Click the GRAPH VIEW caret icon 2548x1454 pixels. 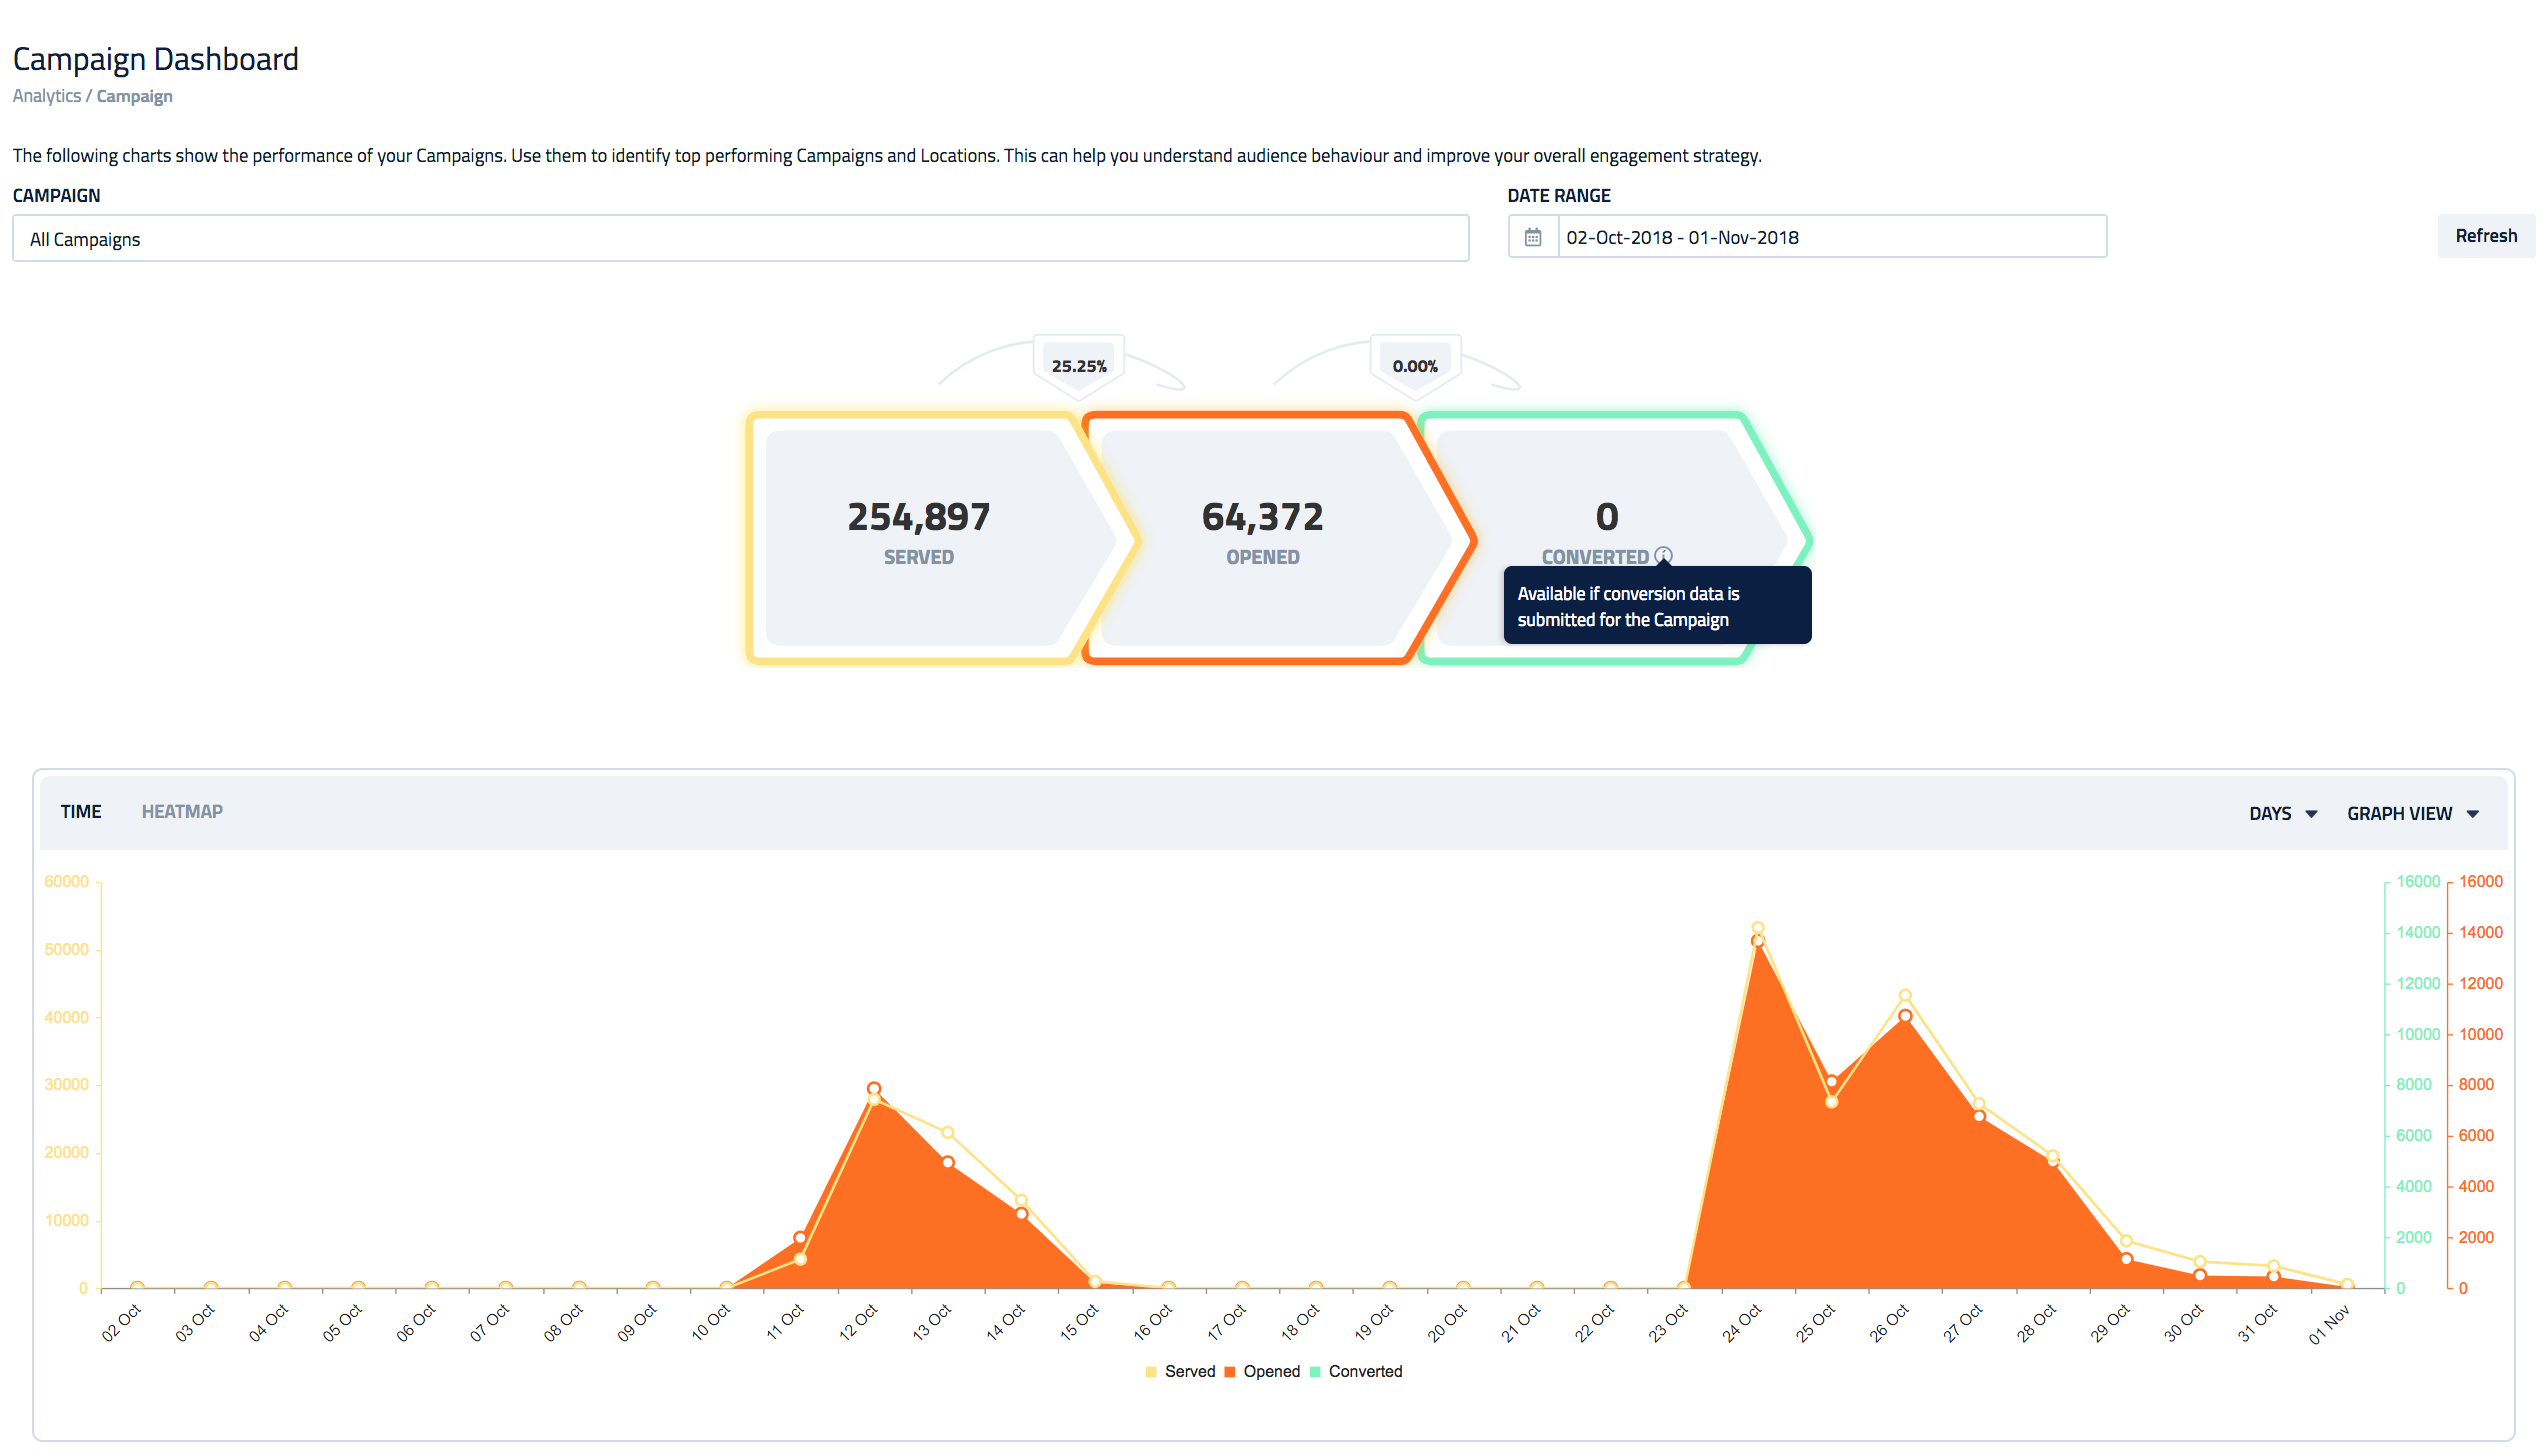click(x=2473, y=814)
